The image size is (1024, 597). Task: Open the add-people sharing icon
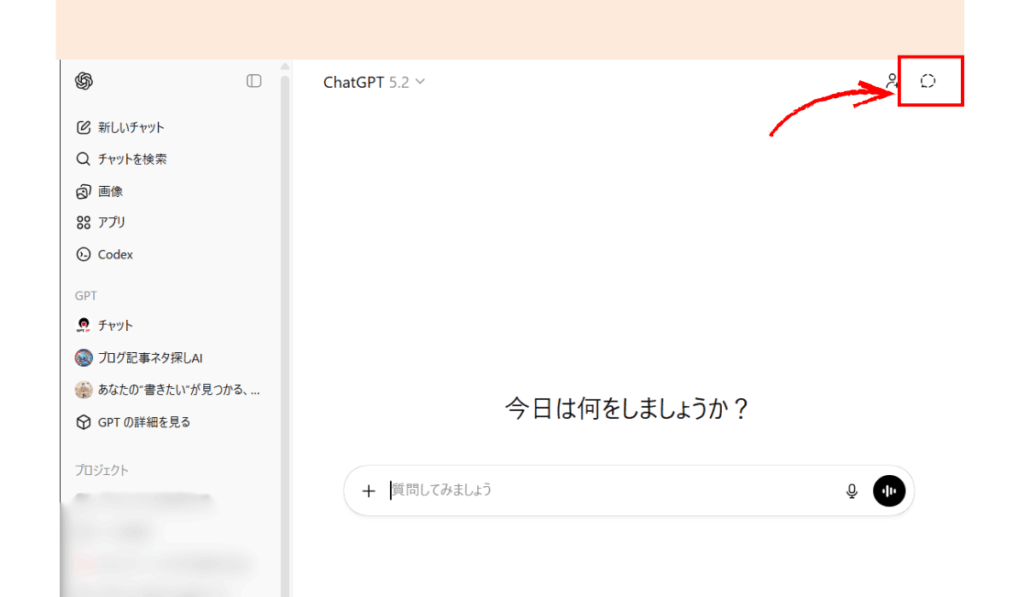point(893,81)
